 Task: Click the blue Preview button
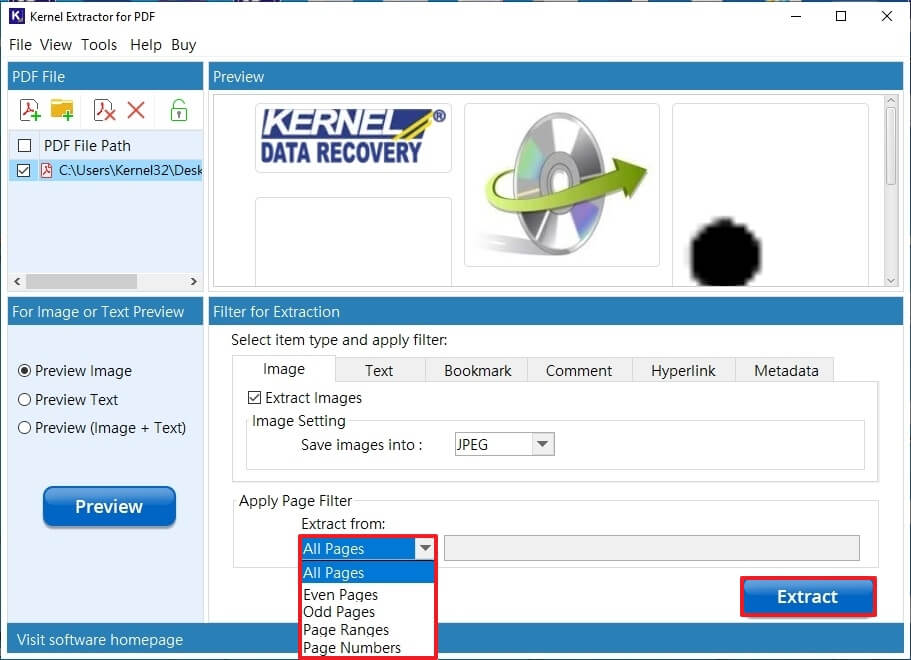(x=109, y=506)
